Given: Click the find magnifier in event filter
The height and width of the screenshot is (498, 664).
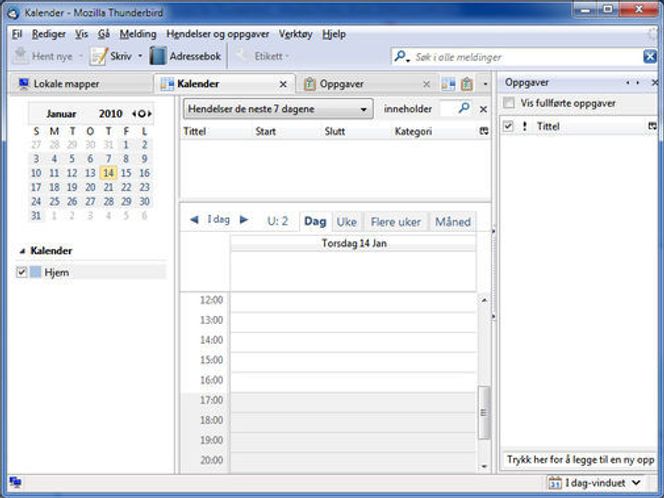Looking at the screenshot, I should (464, 108).
